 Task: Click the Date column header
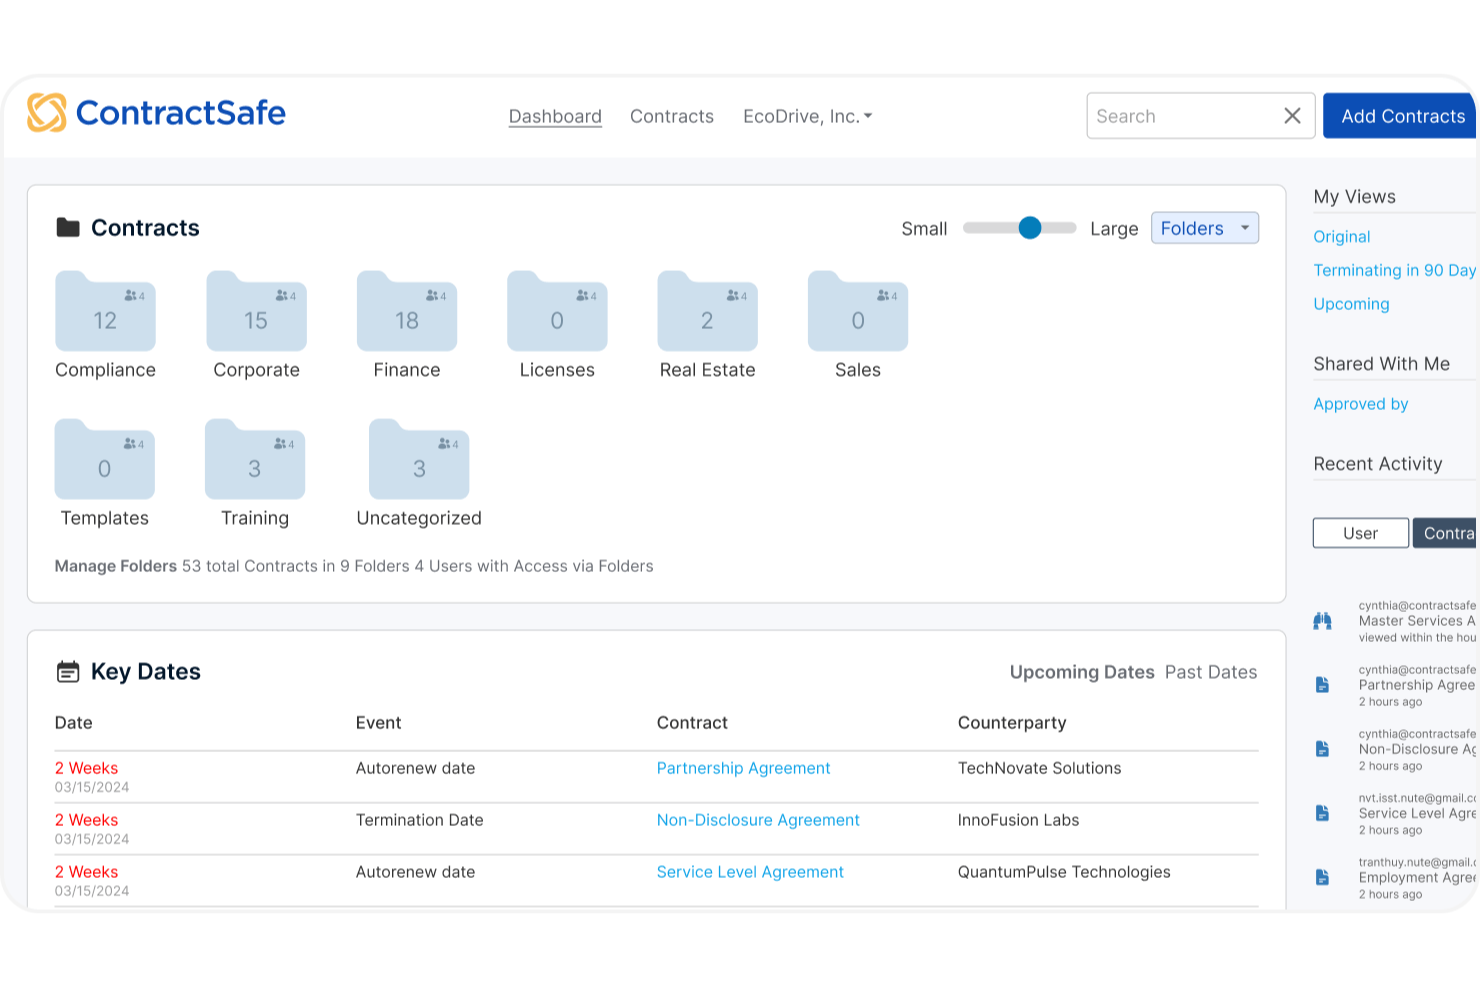(x=73, y=723)
